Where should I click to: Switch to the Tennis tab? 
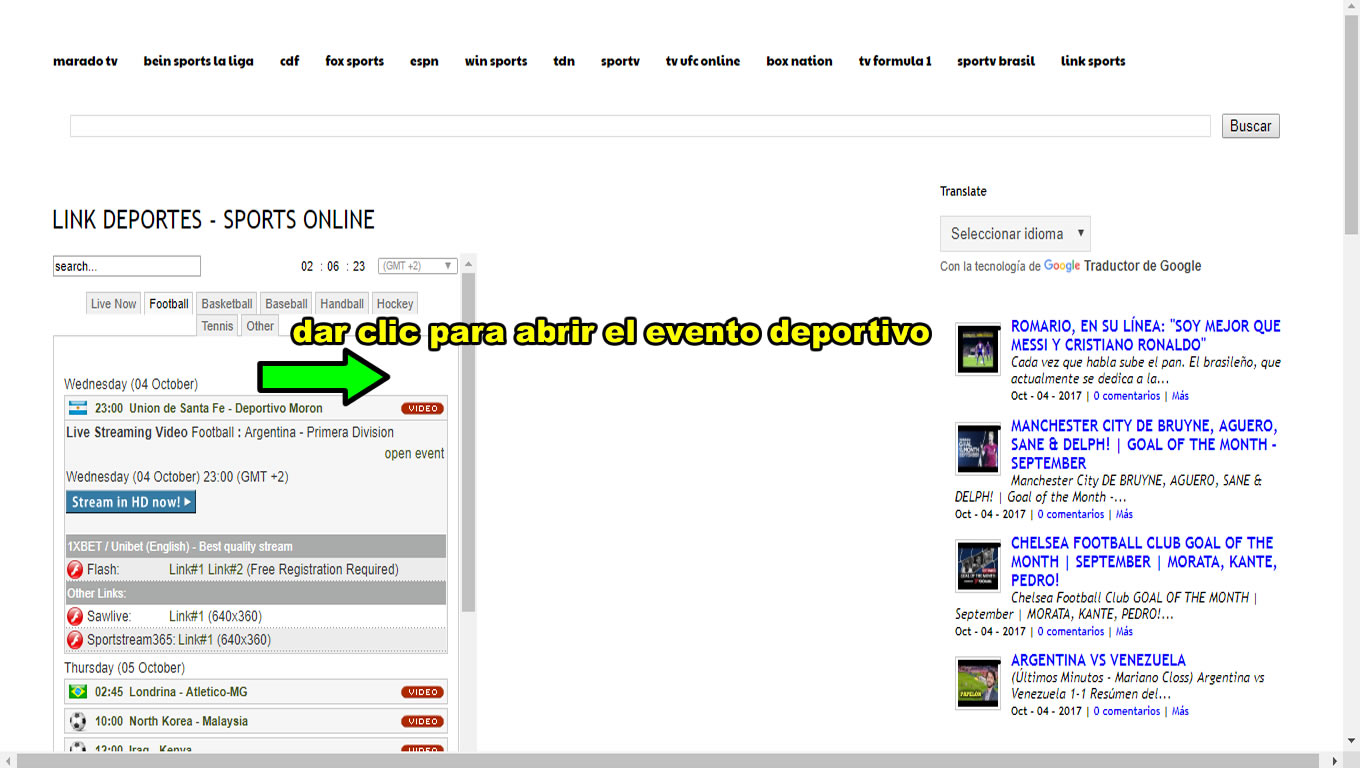click(217, 326)
